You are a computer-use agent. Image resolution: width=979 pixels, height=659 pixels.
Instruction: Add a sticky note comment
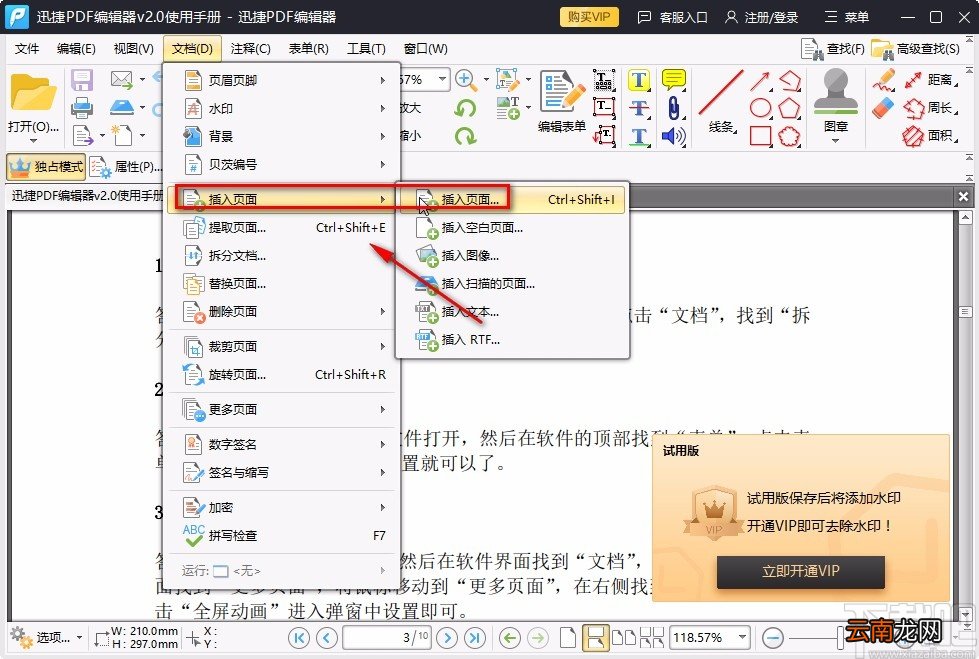[x=673, y=80]
